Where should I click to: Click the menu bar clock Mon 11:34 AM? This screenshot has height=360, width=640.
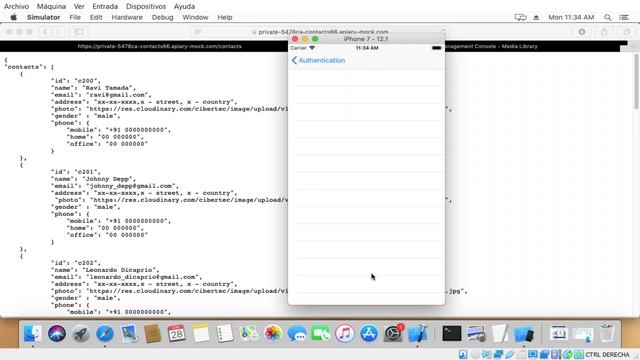point(571,17)
